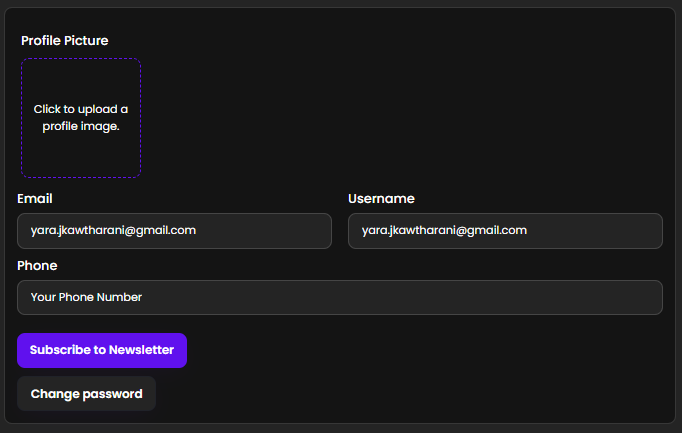
Task: Focus the Username input field
Action: click(505, 231)
